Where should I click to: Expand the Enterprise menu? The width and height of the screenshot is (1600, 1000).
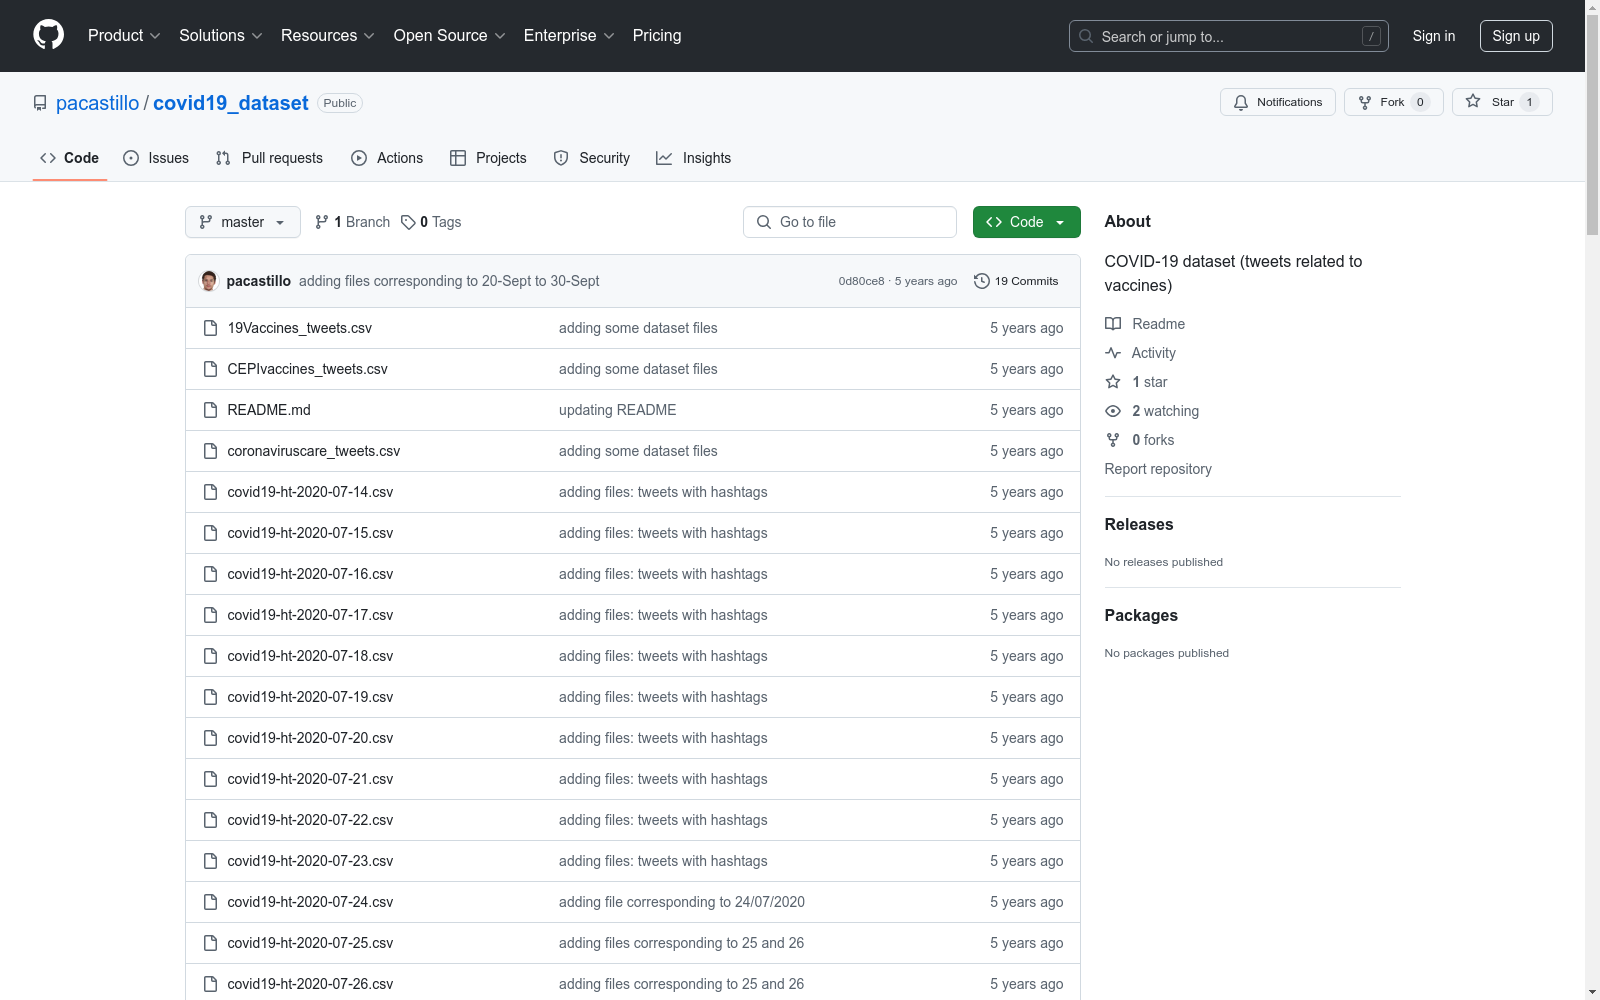click(x=569, y=36)
